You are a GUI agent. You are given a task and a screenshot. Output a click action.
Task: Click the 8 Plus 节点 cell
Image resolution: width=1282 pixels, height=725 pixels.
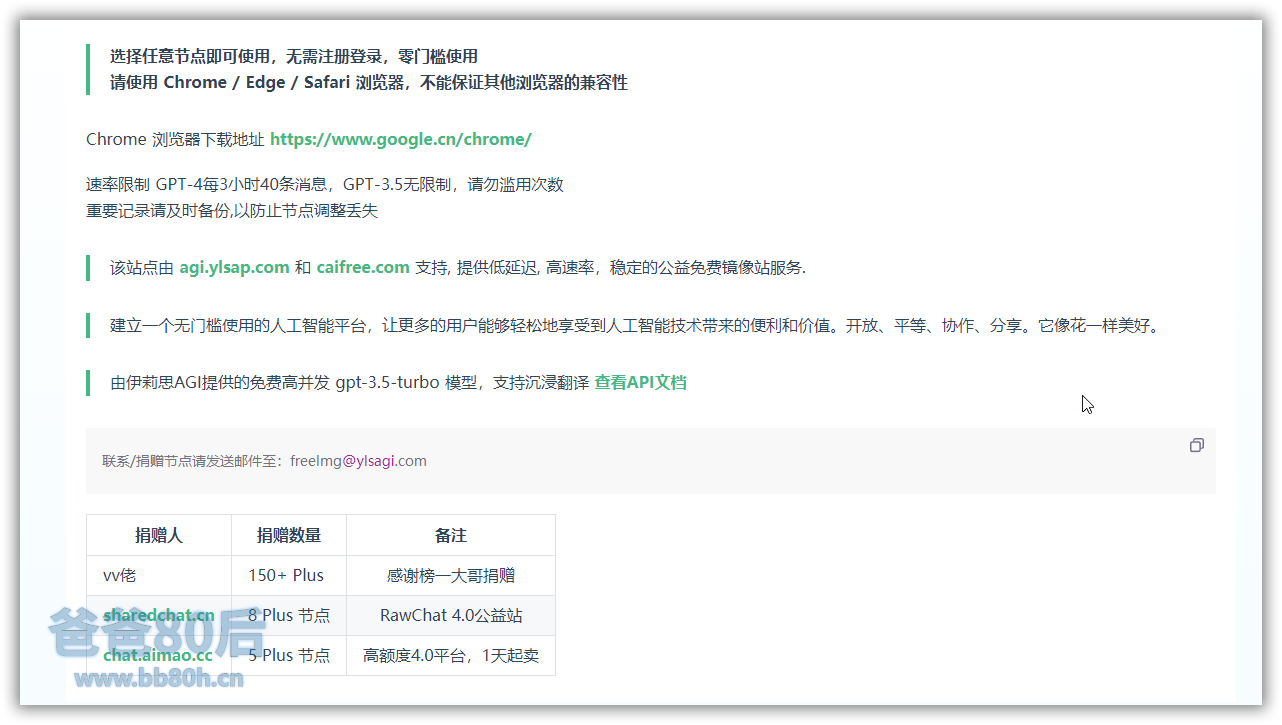(x=289, y=615)
